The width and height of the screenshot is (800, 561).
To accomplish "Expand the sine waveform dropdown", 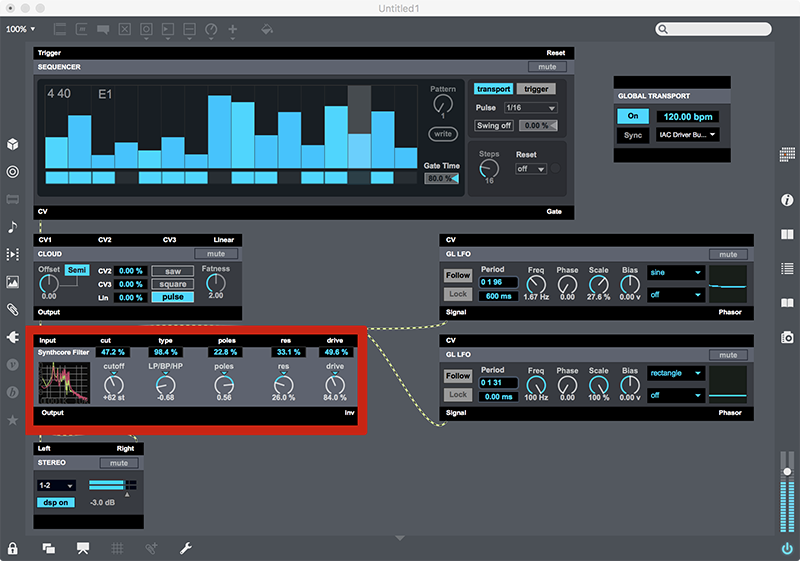I will coord(675,272).
